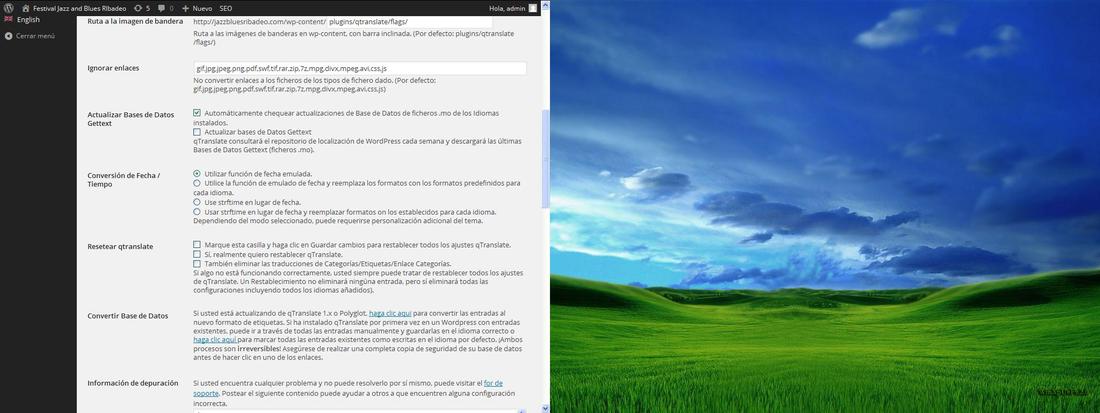Viewport: 1100px width, 413px height.
Task: Check Actualizar bases de Datos Gettext
Action: pyautogui.click(x=197, y=132)
